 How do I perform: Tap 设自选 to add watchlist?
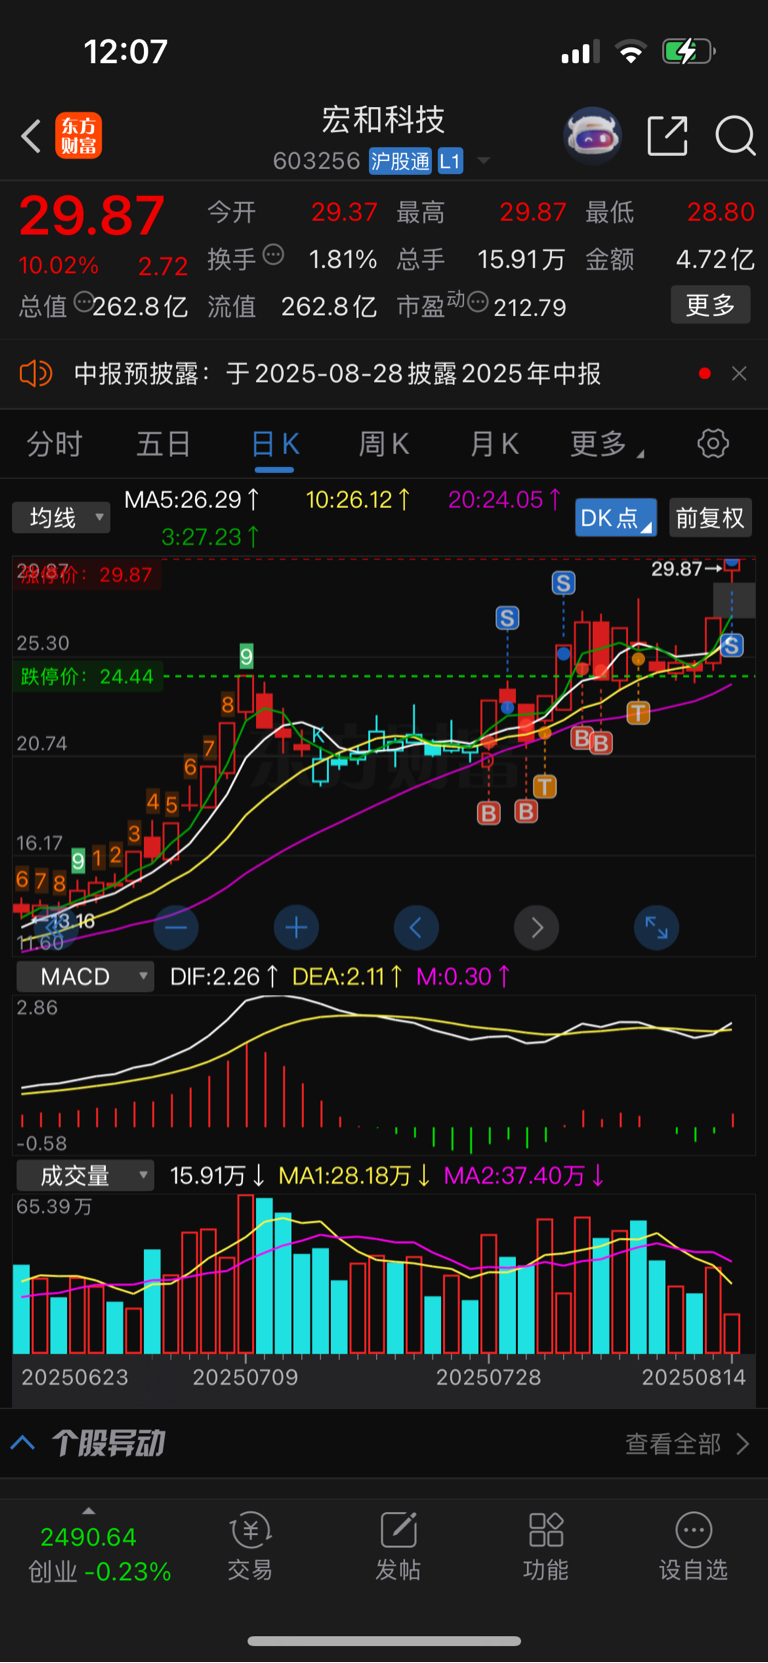click(x=694, y=1547)
